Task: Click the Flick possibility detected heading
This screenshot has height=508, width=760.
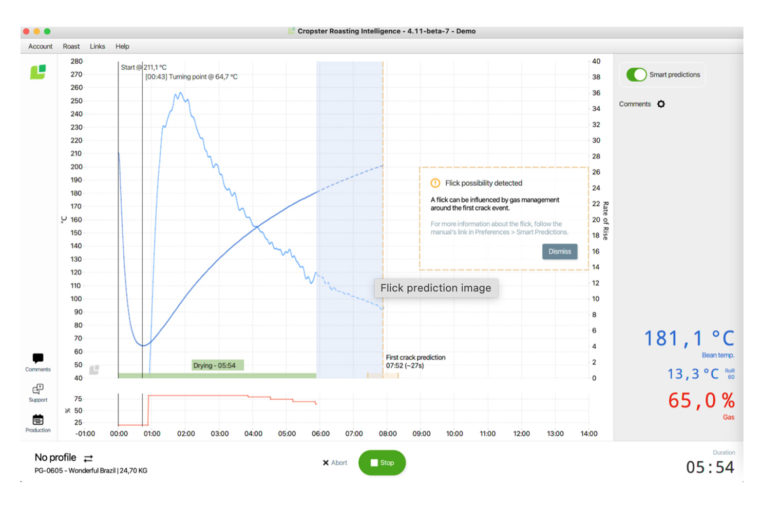Action: click(x=484, y=183)
